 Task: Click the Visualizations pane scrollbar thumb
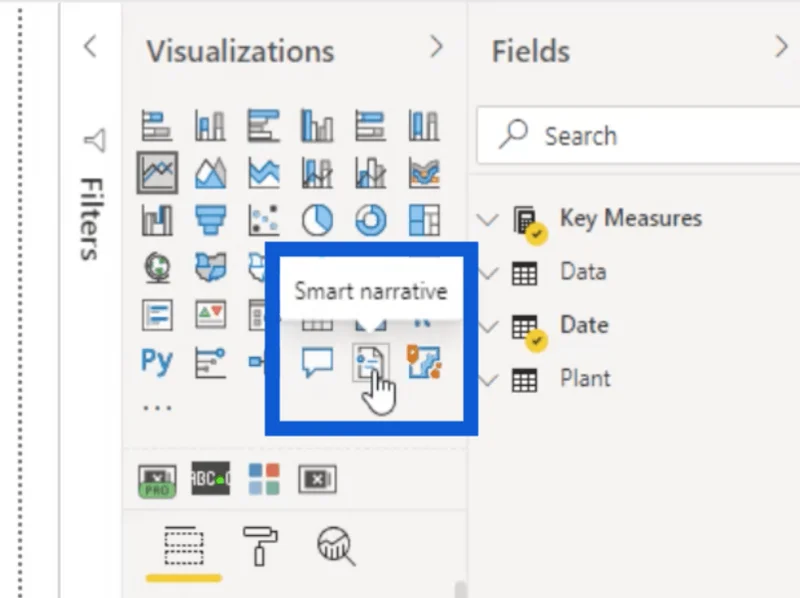click(x=461, y=589)
